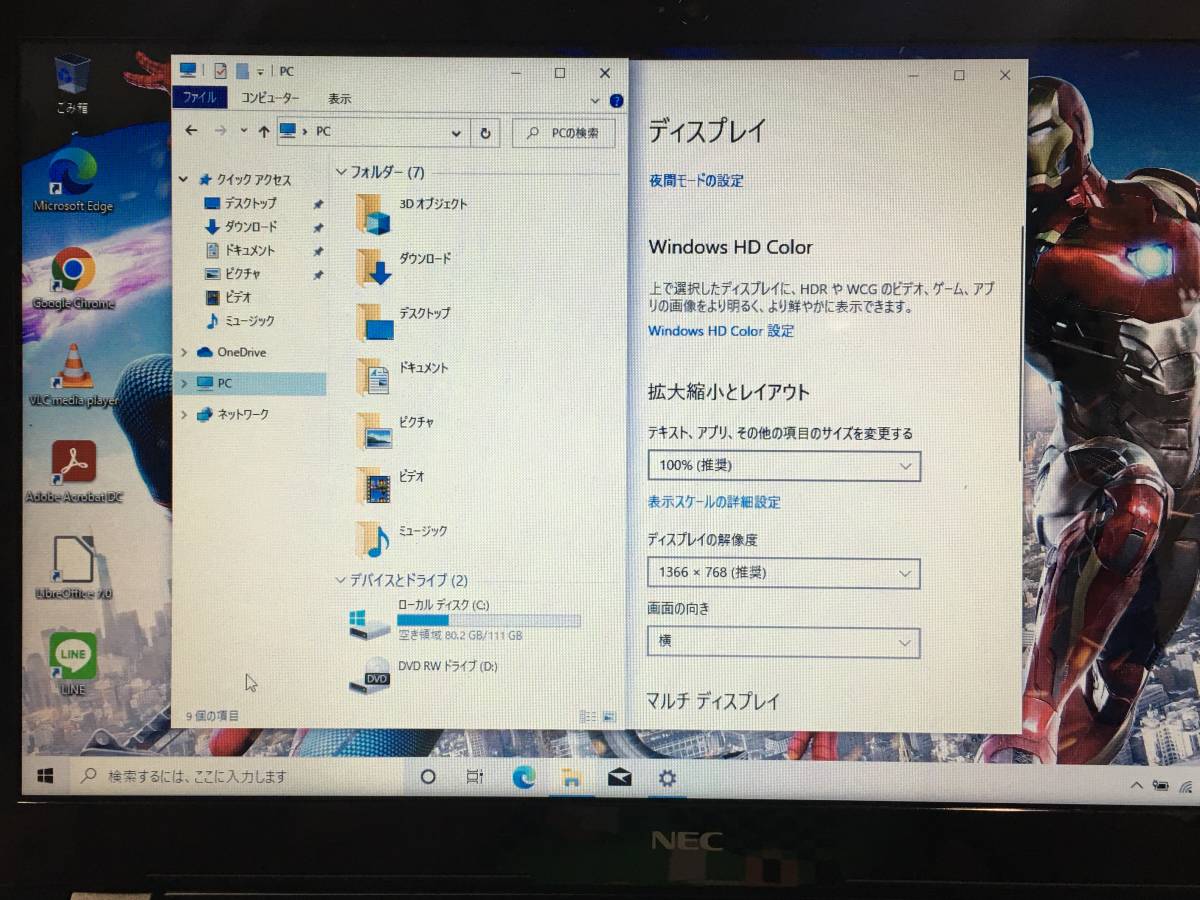Open Edge from the taskbar
Viewport: 1200px width, 900px height.
[523, 777]
